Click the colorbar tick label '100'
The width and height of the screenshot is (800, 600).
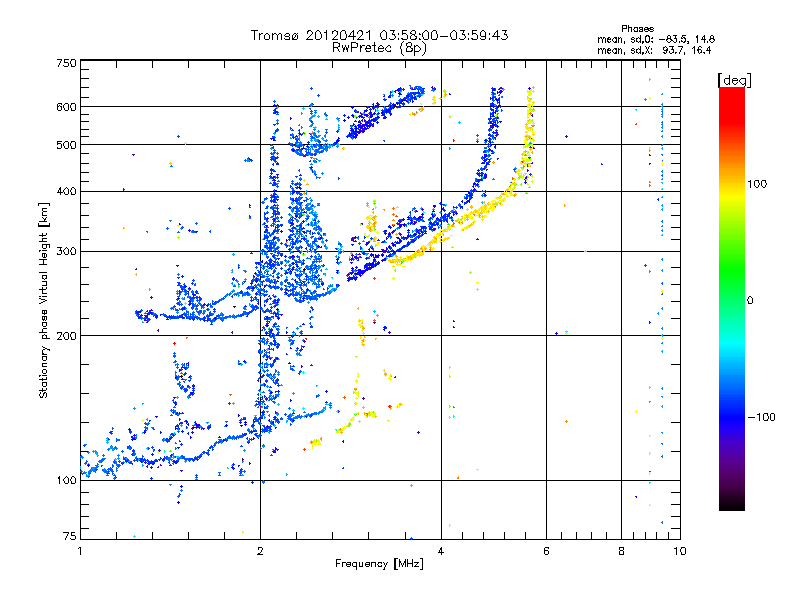(x=757, y=184)
